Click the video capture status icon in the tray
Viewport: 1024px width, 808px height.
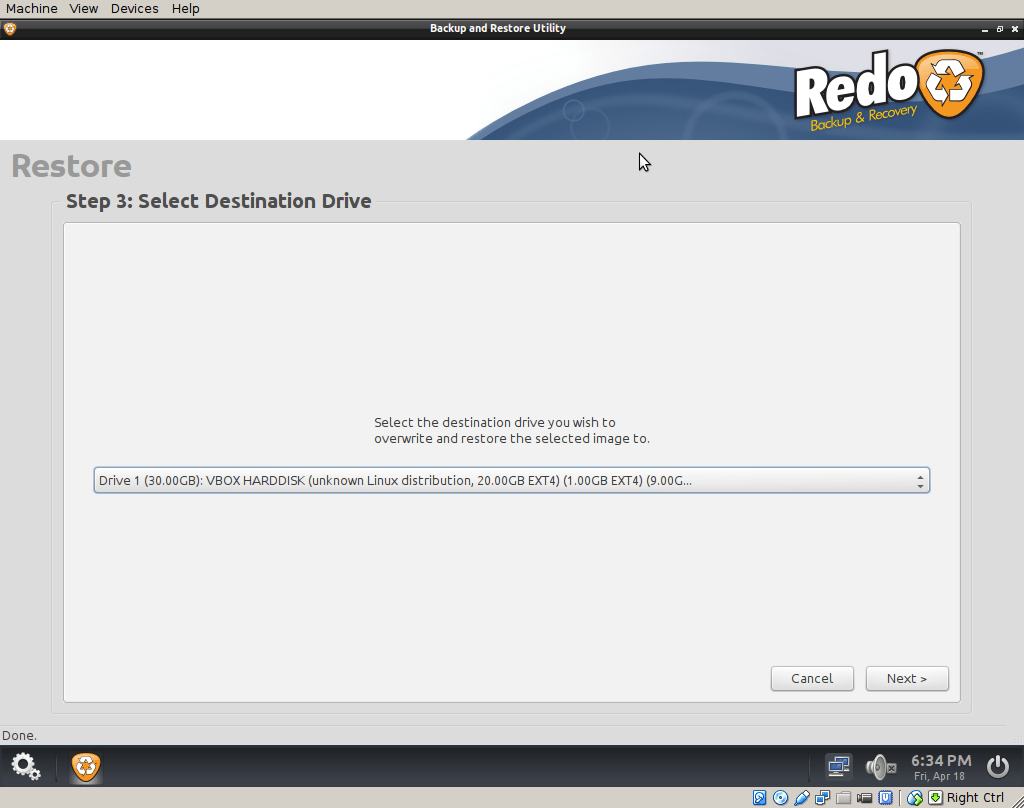[x=864, y=797]
